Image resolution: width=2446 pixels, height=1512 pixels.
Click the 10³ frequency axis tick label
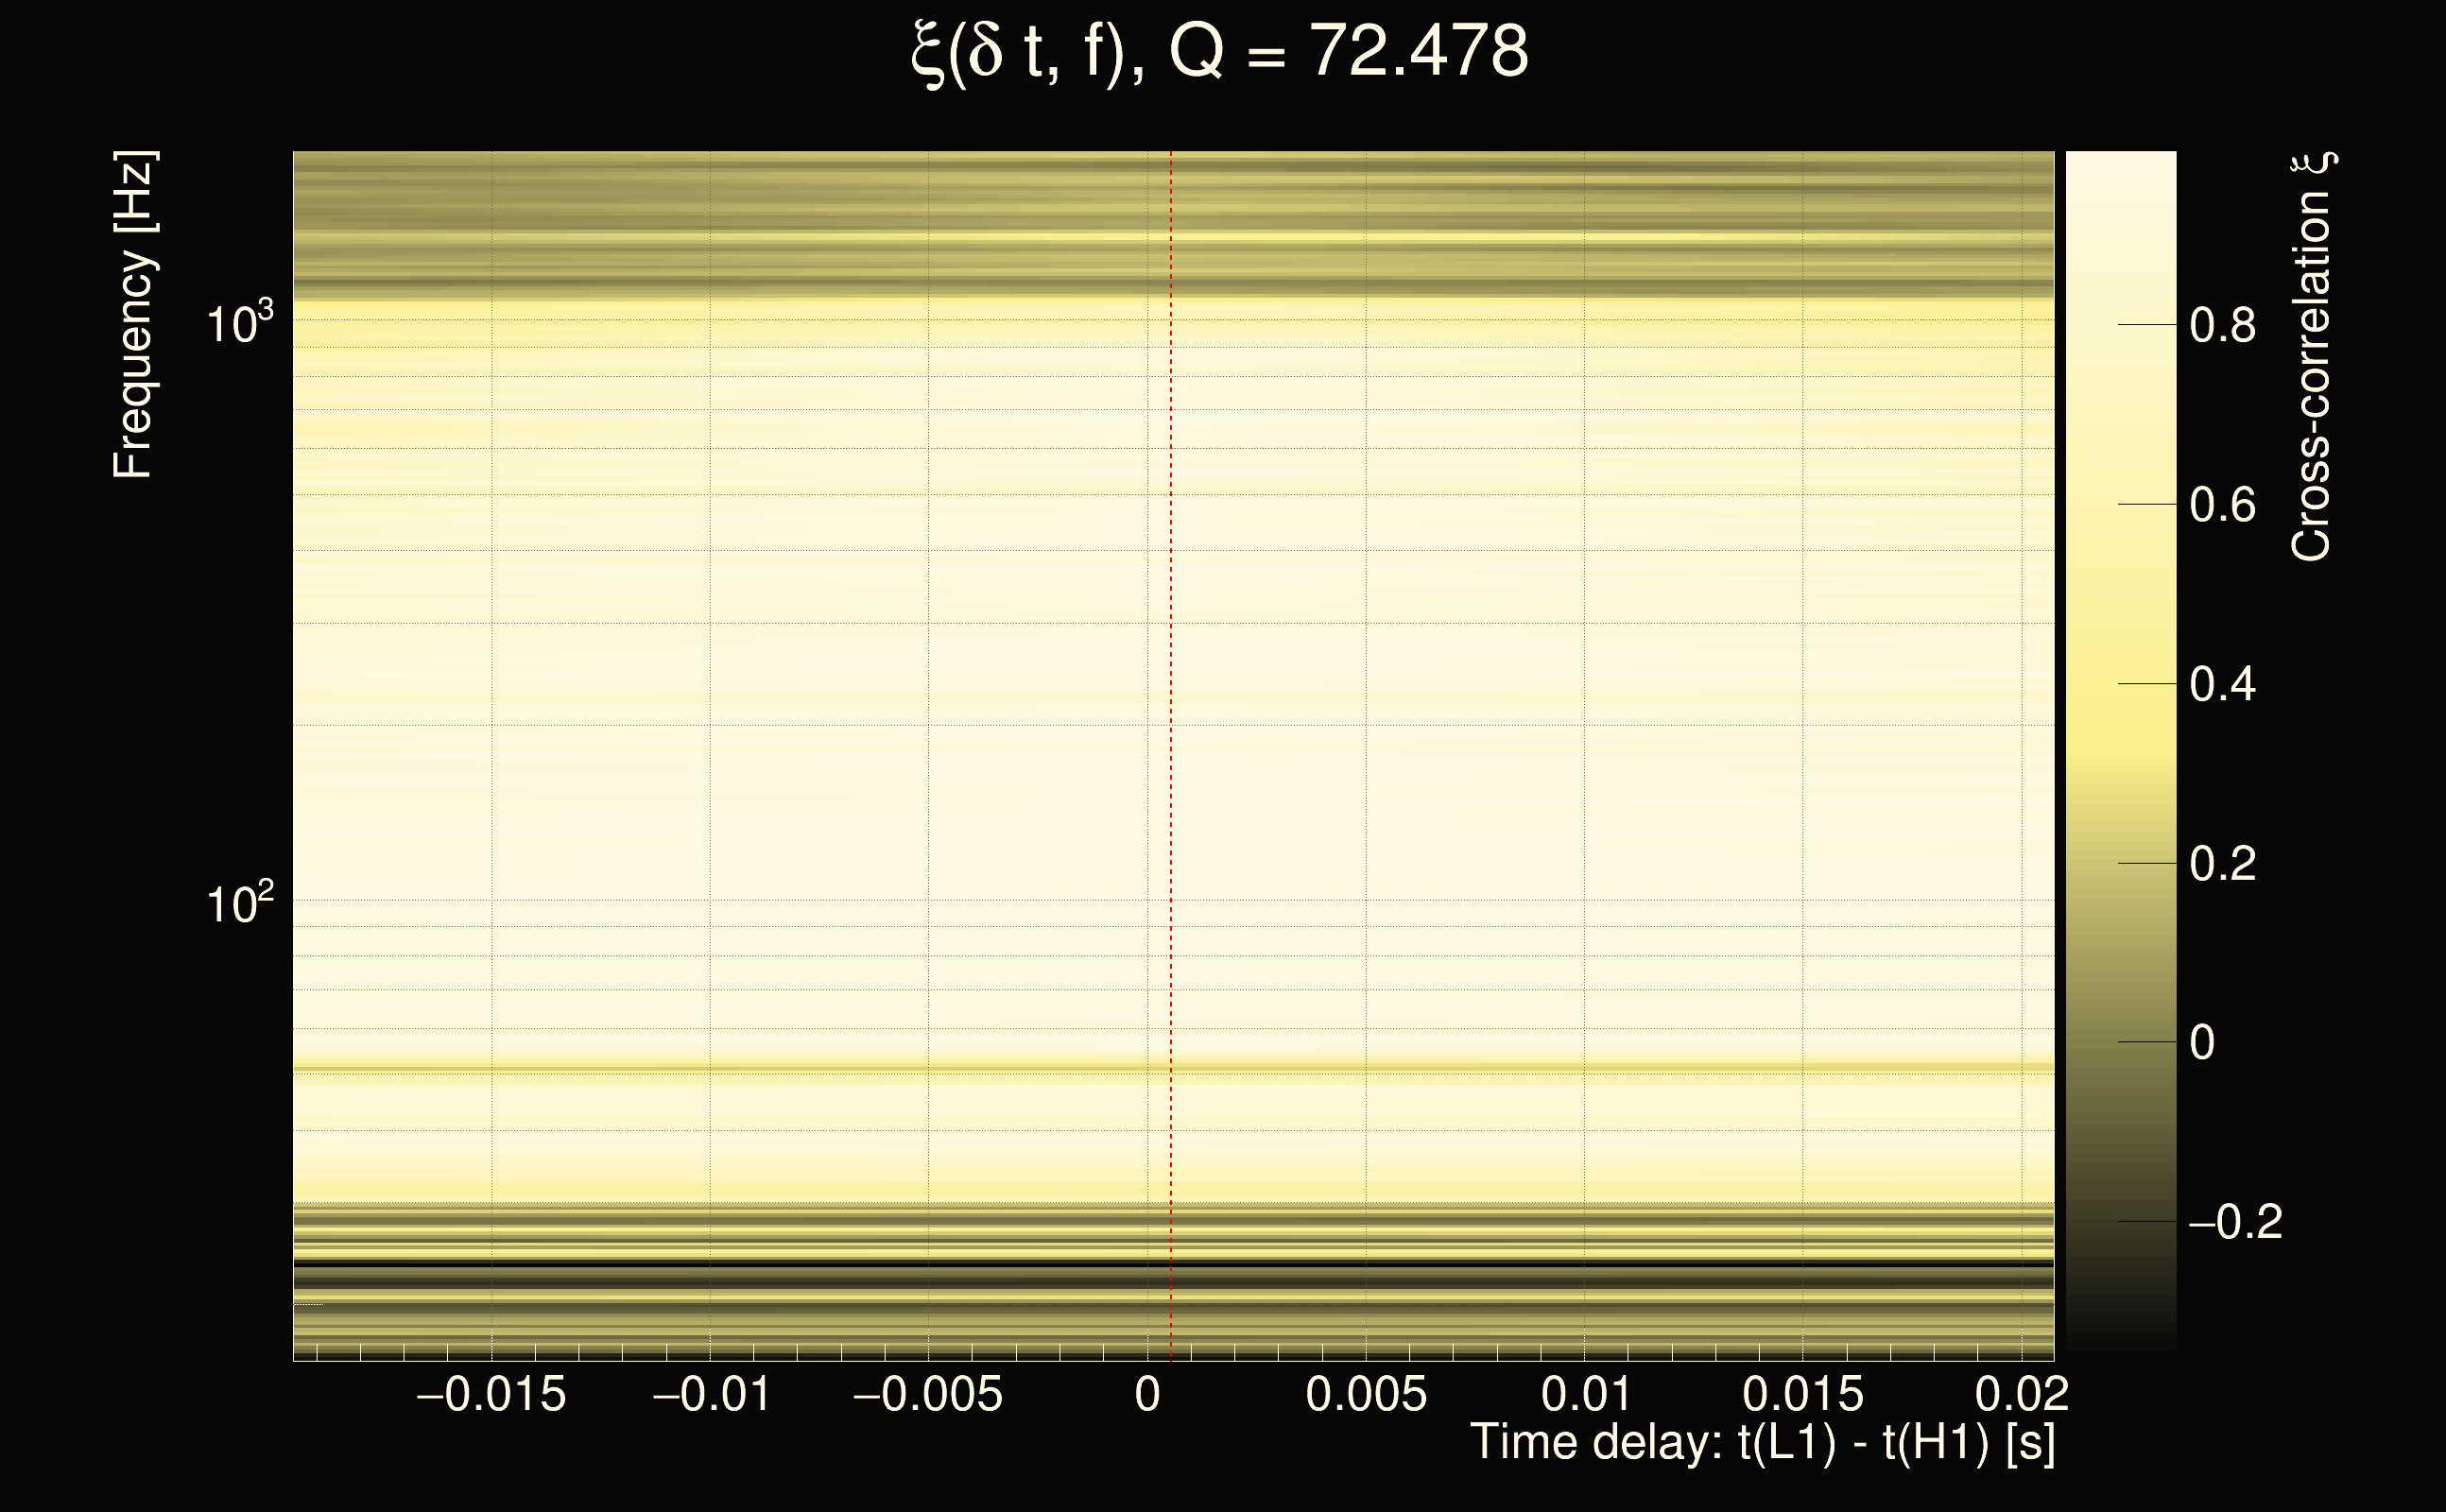pos(239,323)
